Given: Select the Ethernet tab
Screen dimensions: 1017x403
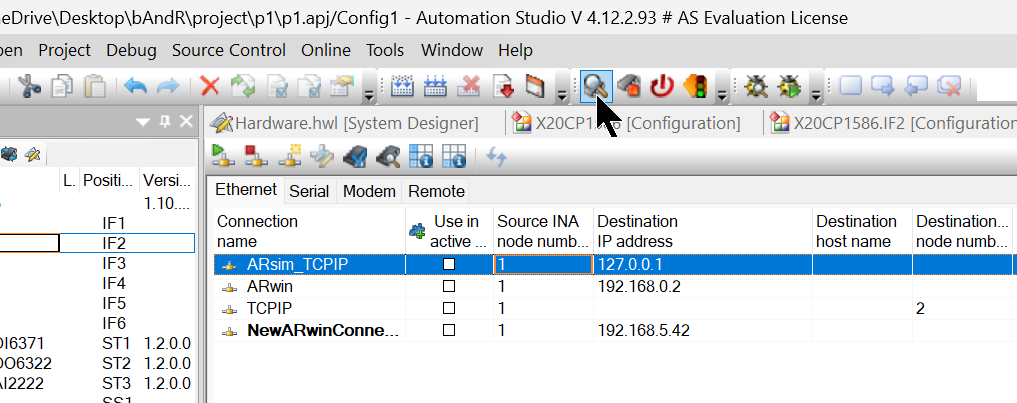Looking at the screenshot, I should click(246, 190).
